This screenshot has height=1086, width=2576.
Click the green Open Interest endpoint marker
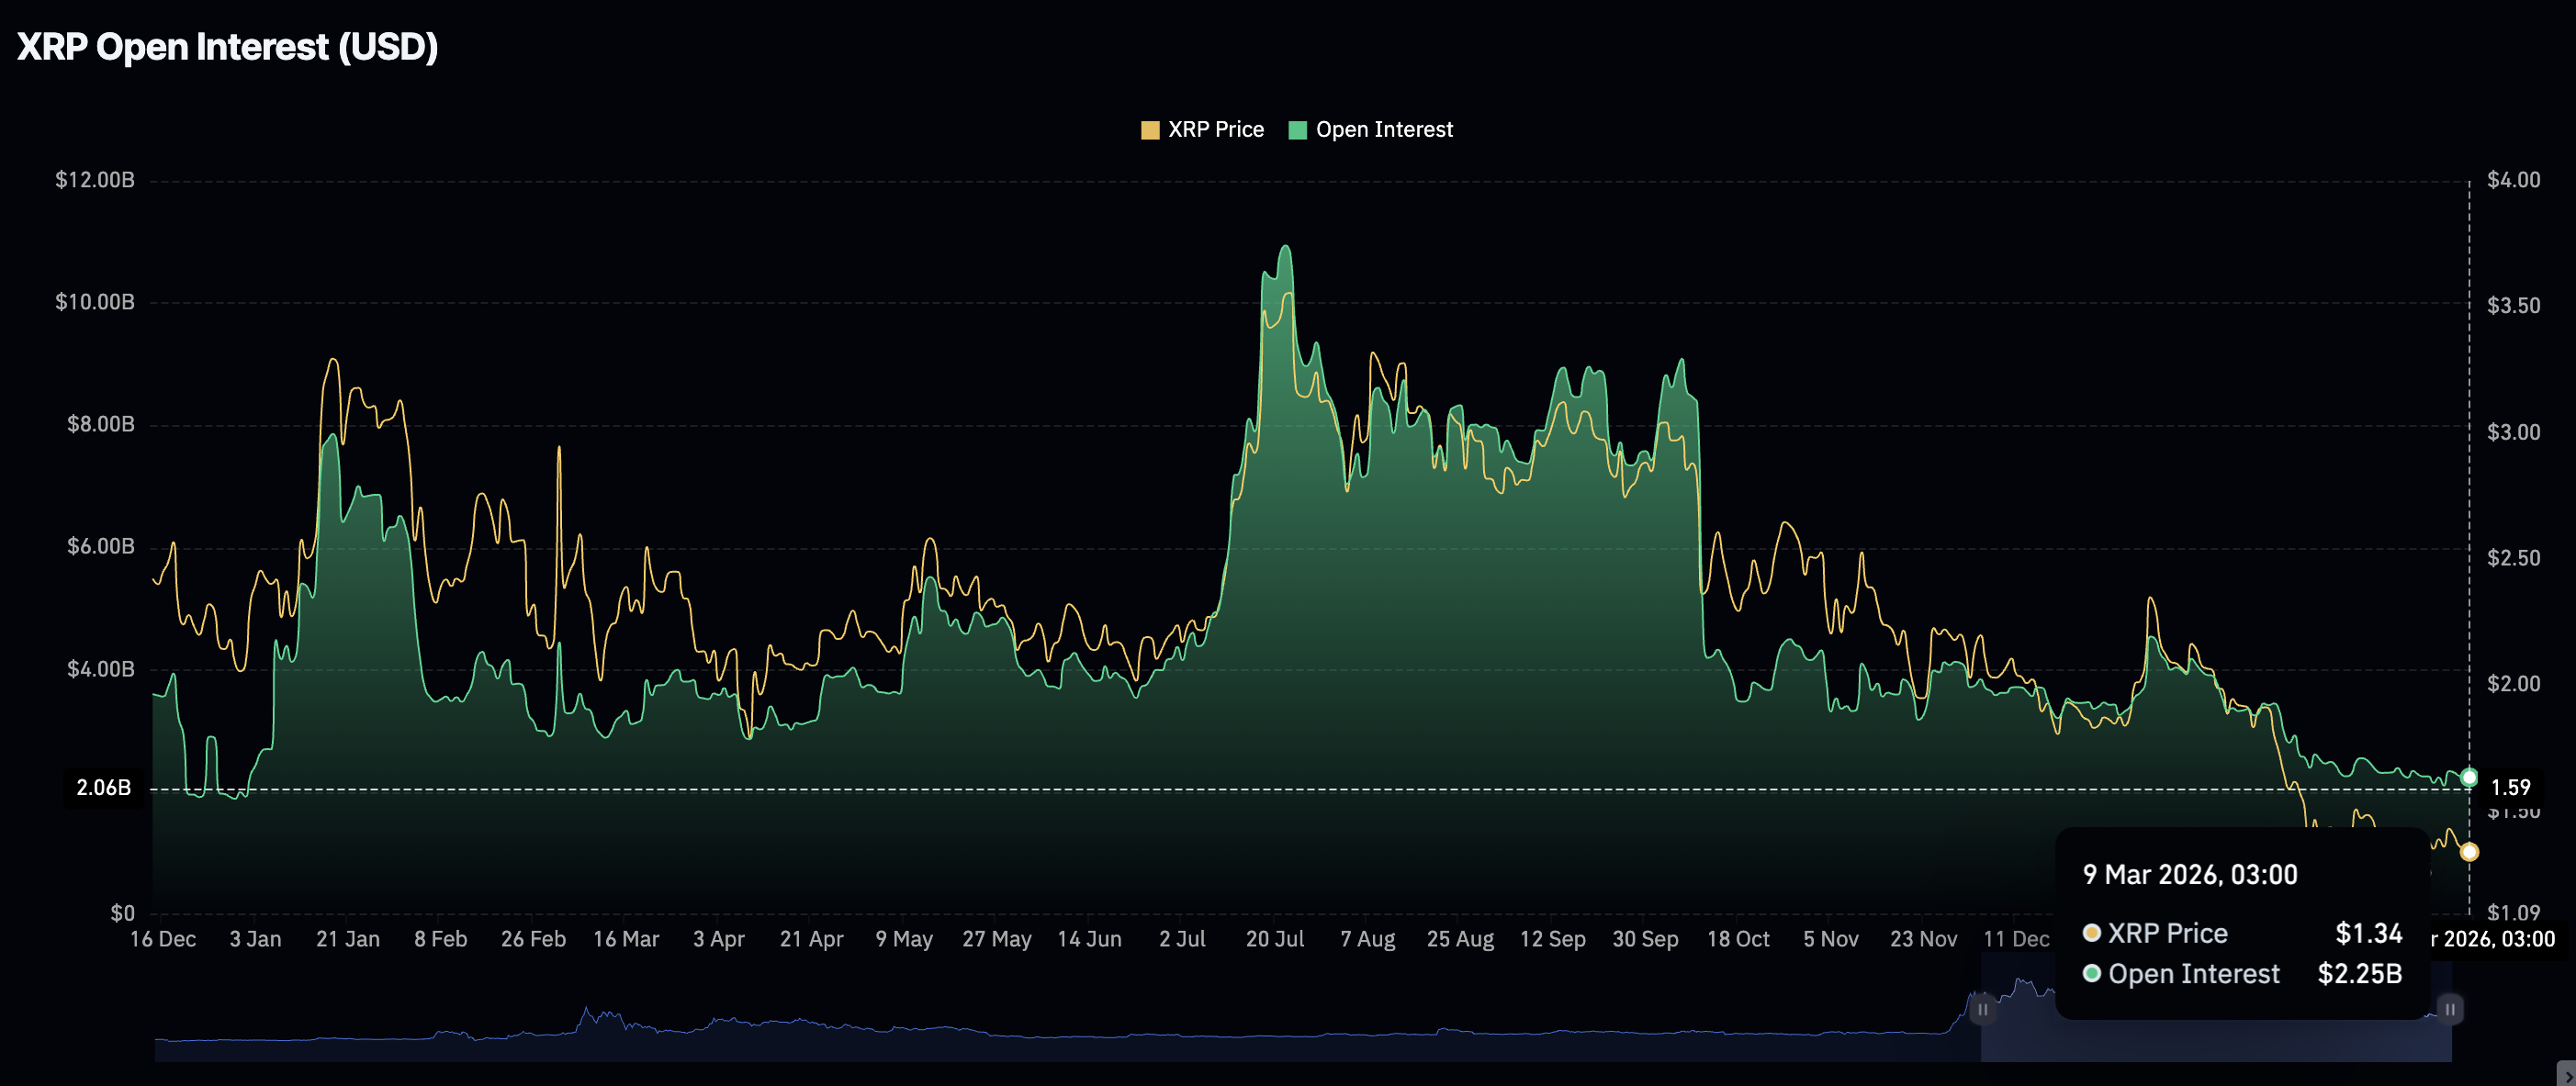(2469, 777)
